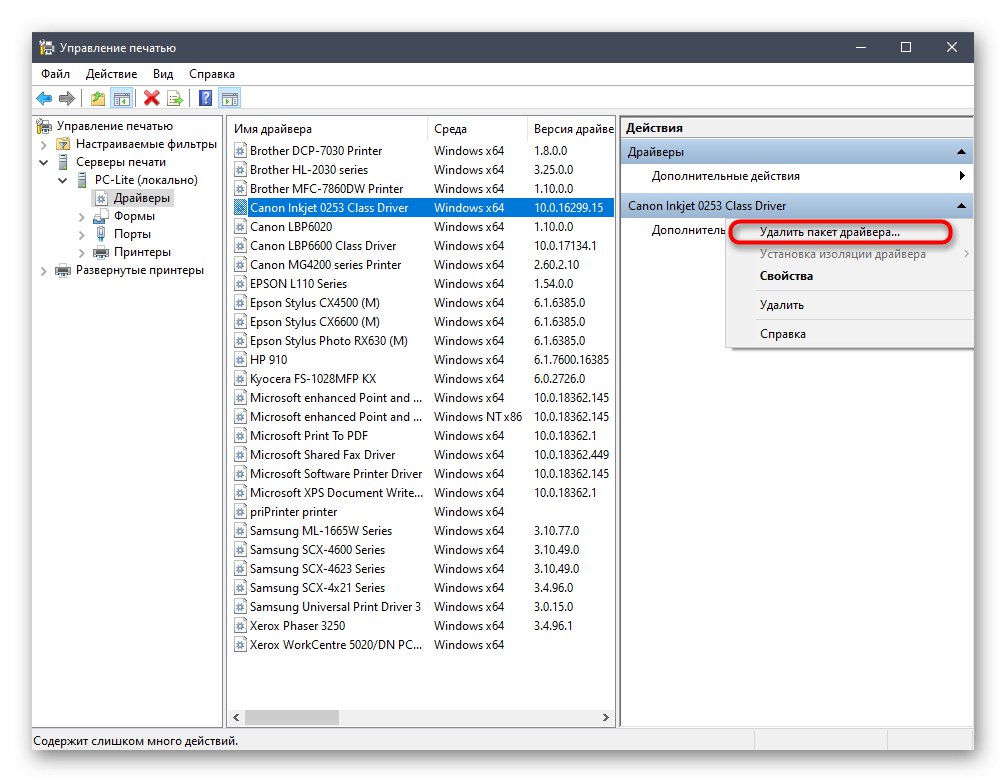The width and height of the screenshot is (1006, 782).
Task: Open the Действие menu
Action: pos(112,74)
